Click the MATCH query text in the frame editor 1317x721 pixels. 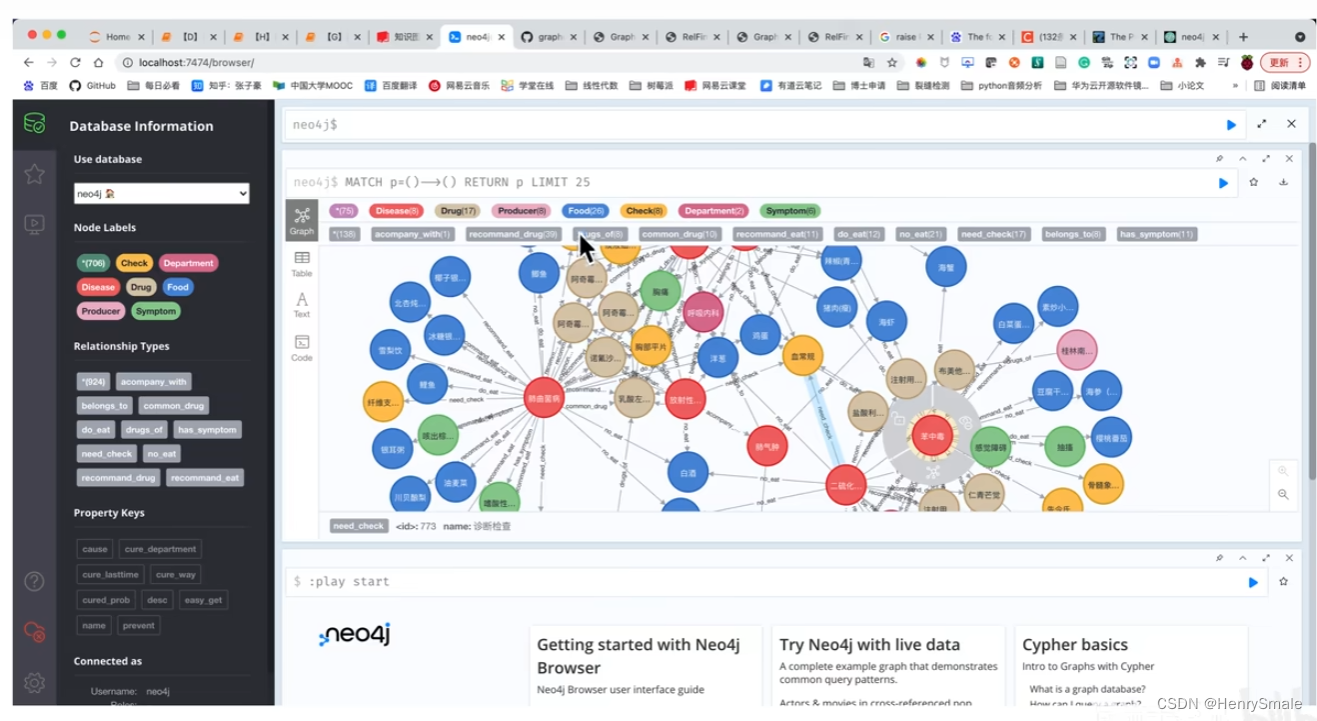click(467, 183)
